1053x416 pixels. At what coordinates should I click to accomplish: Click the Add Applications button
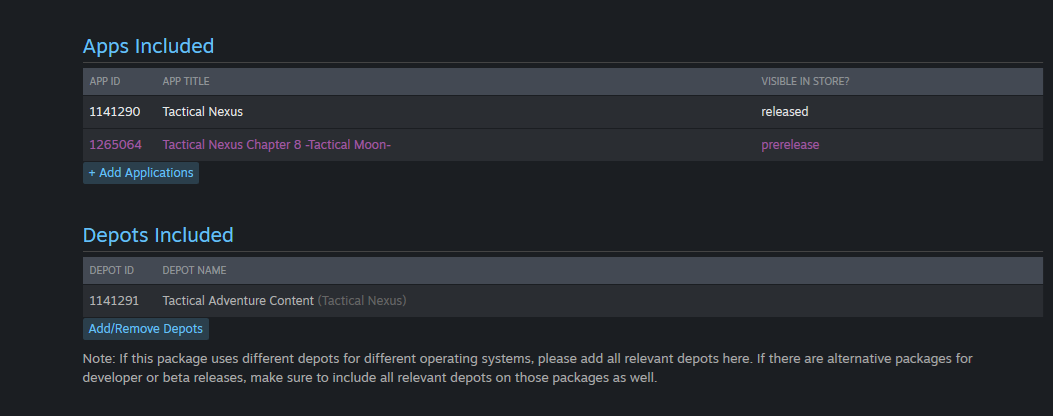click(141, 173)
